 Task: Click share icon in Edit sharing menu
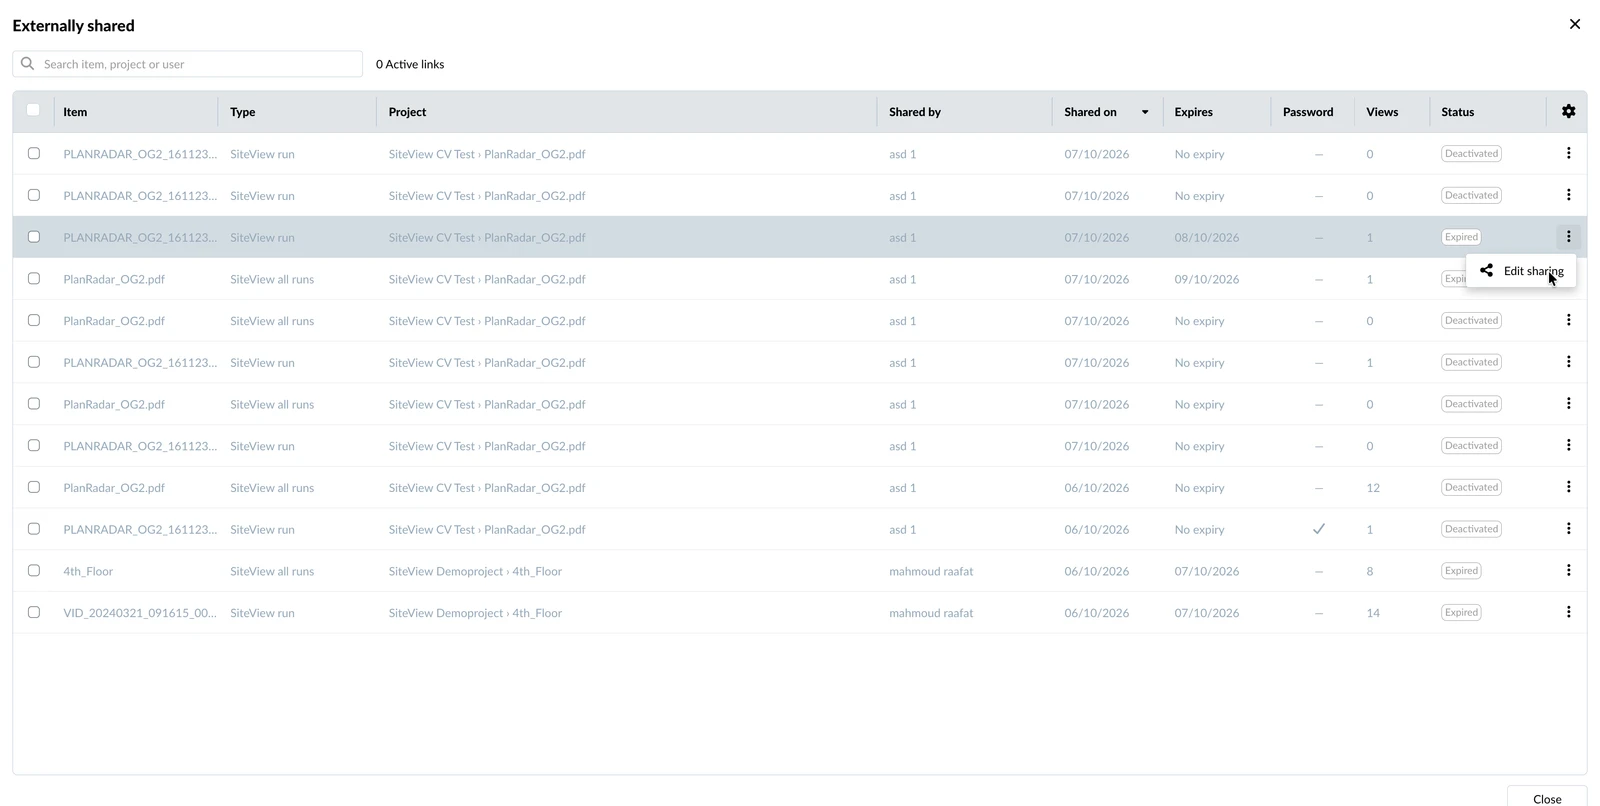pos(1486,270)
